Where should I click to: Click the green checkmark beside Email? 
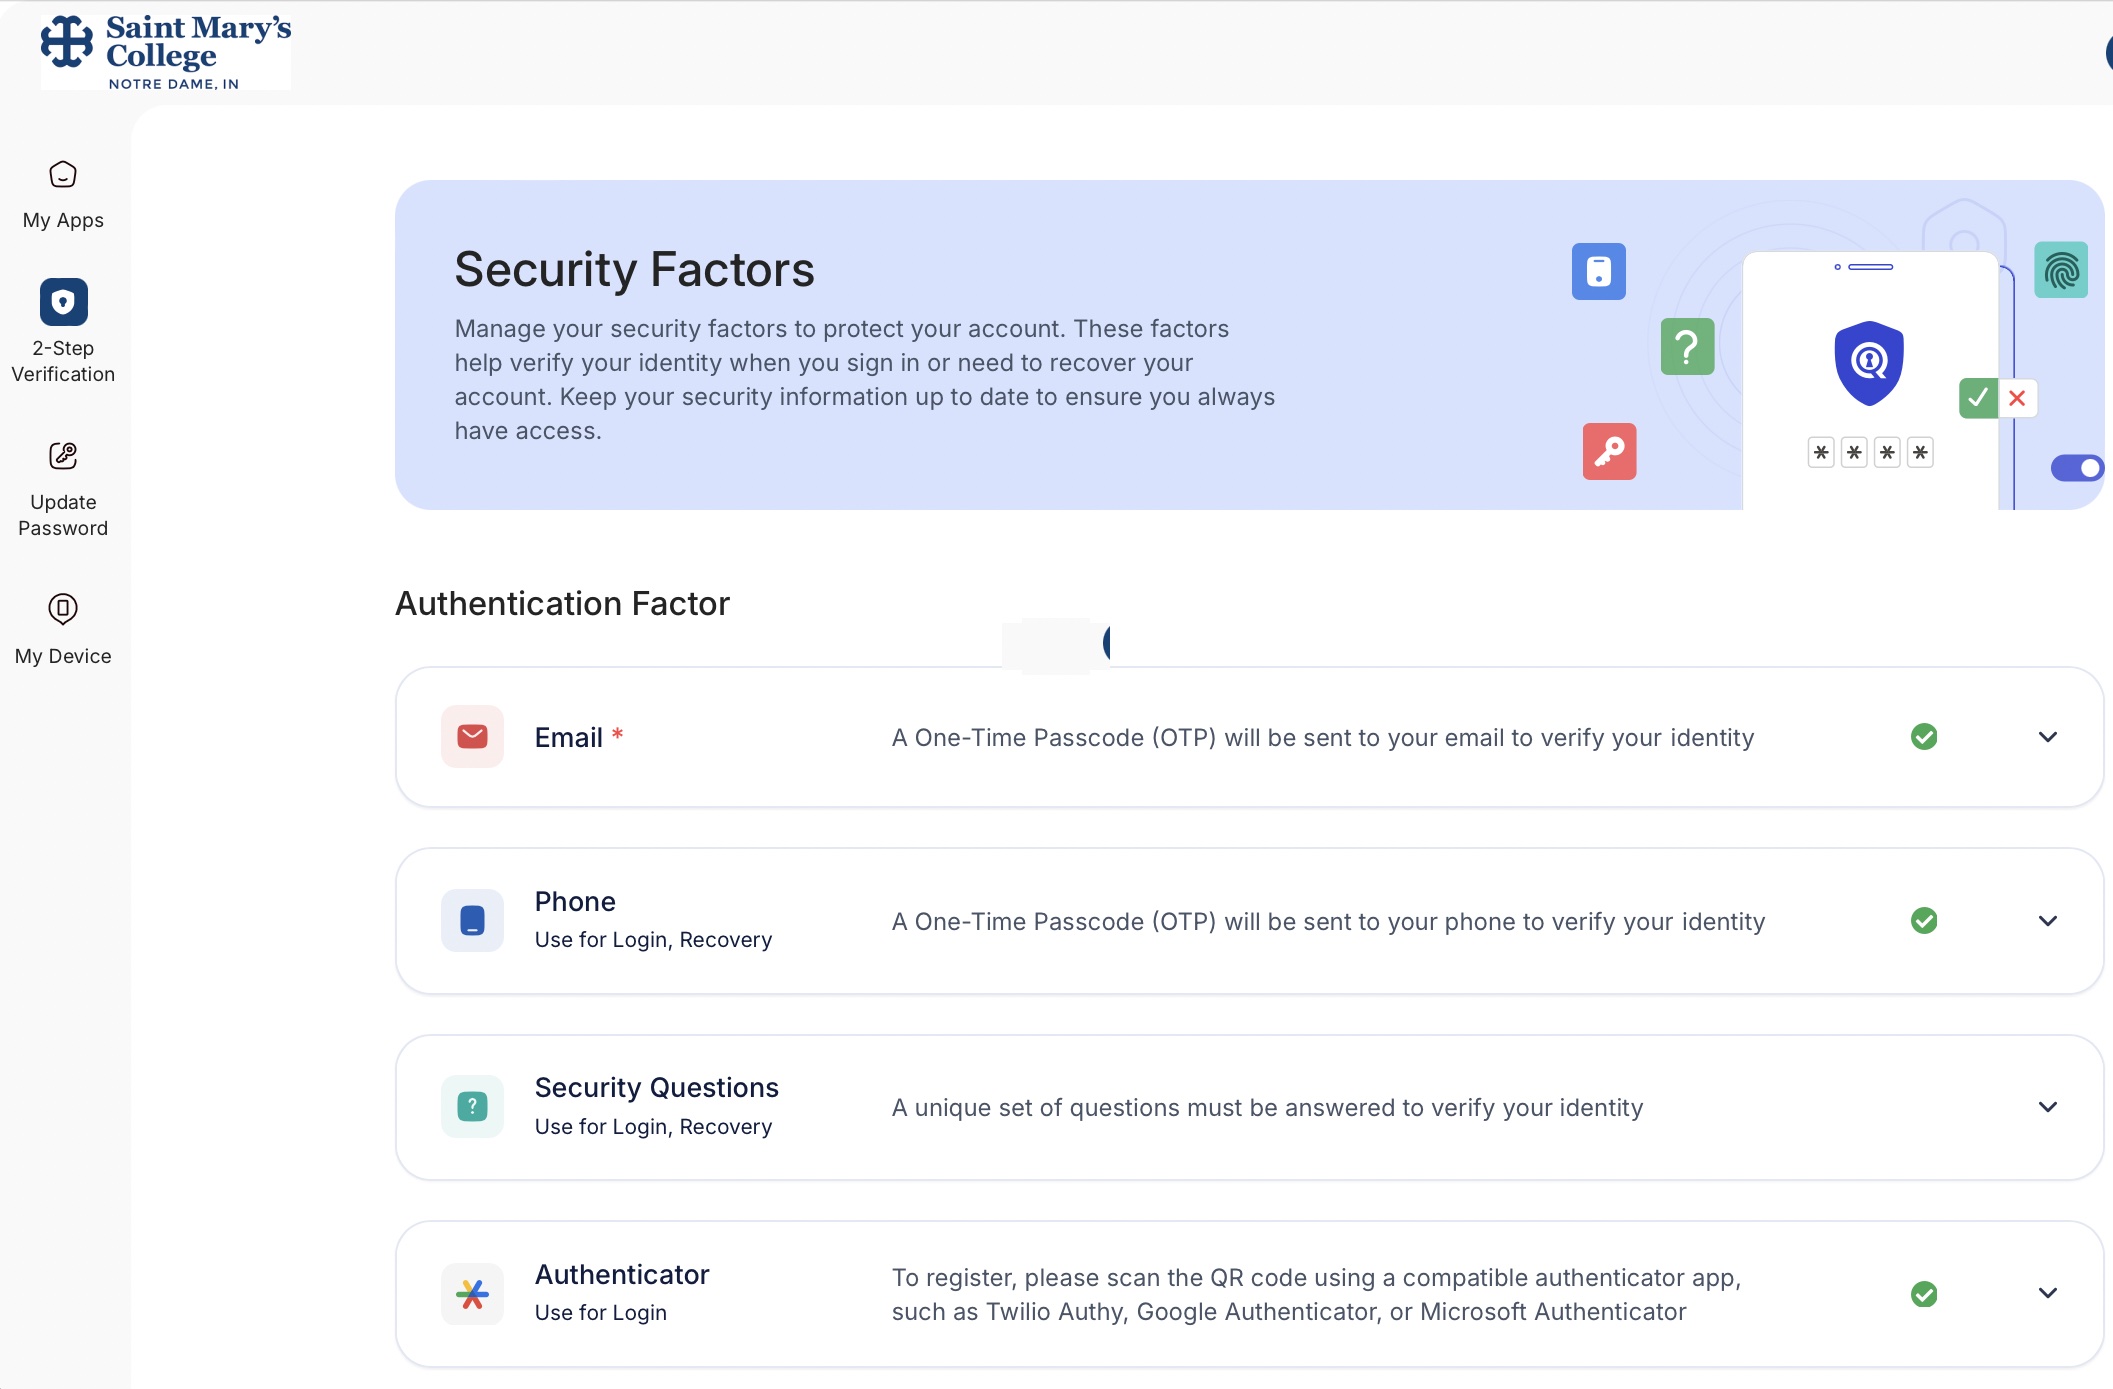(x=1924, y=736)
